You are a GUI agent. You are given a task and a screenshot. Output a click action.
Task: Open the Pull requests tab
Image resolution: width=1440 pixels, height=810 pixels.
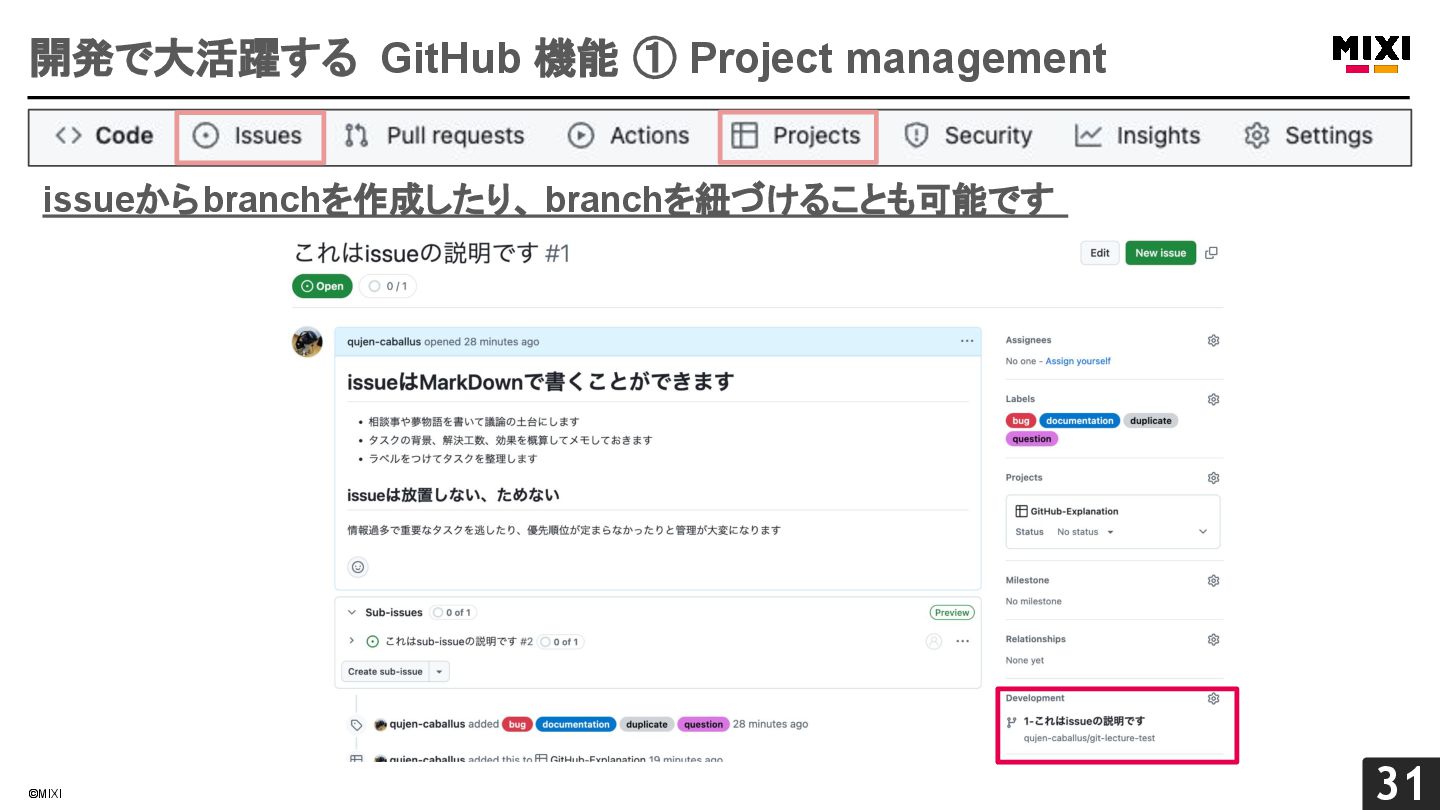(434, 136)
